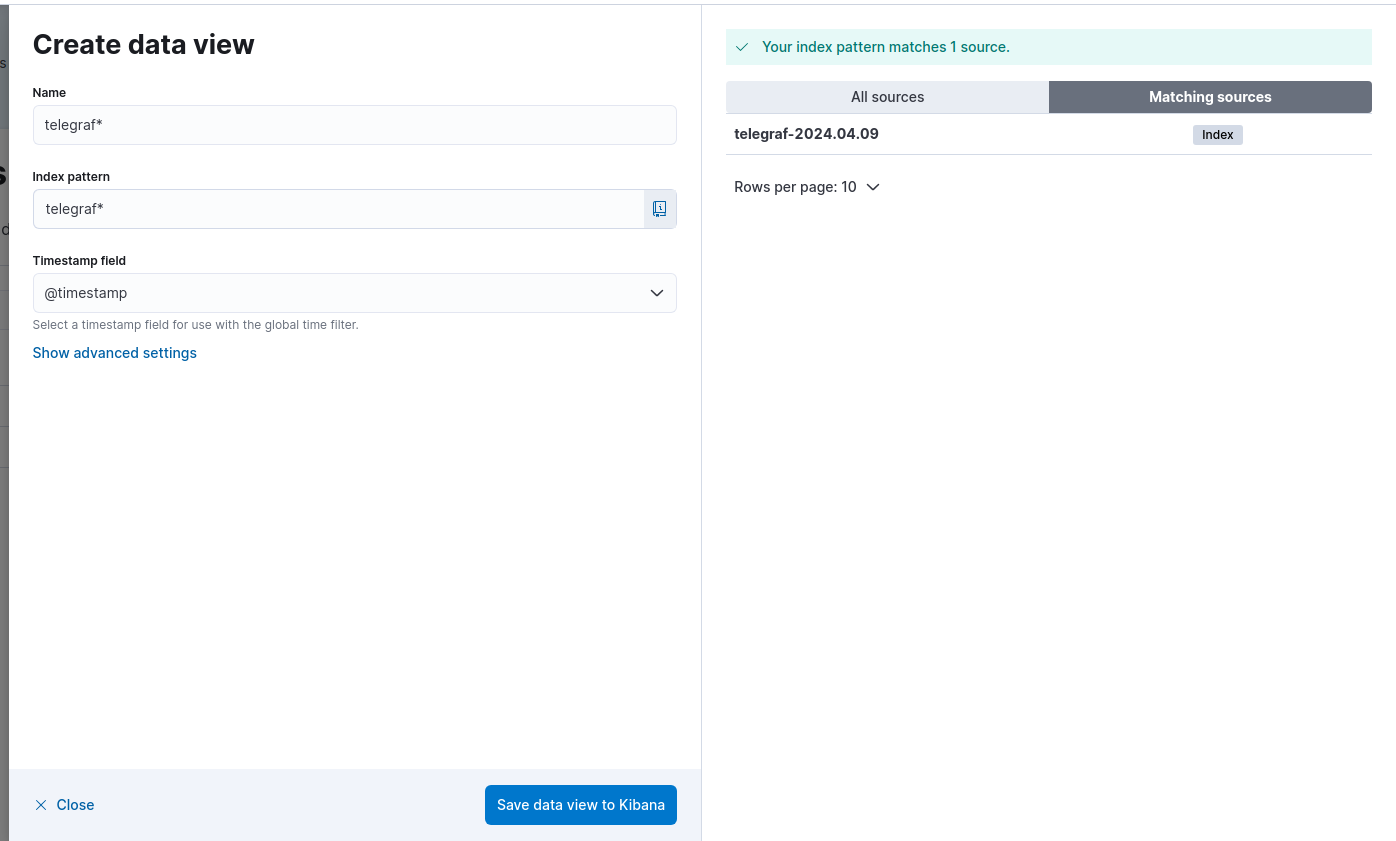Open the @timestamp combo box

click(x=340, y=293)
